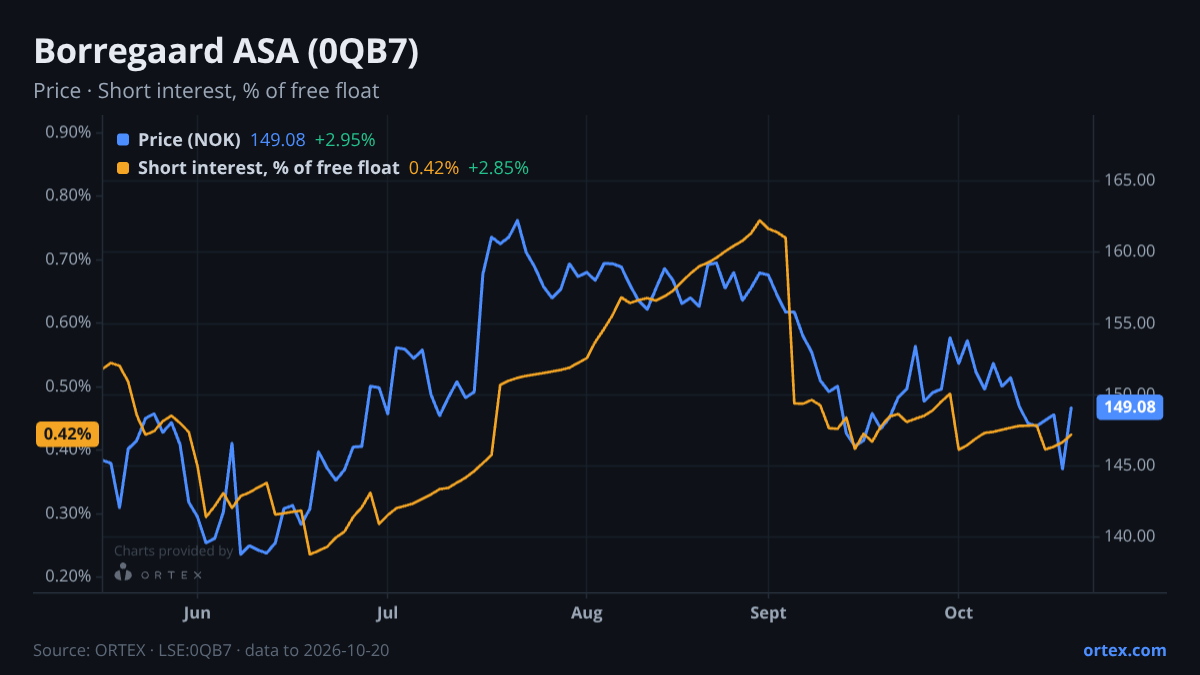
Task: Click the 140.00 right-axis label
Action: pyautogui.click(x=1130, y=536)
